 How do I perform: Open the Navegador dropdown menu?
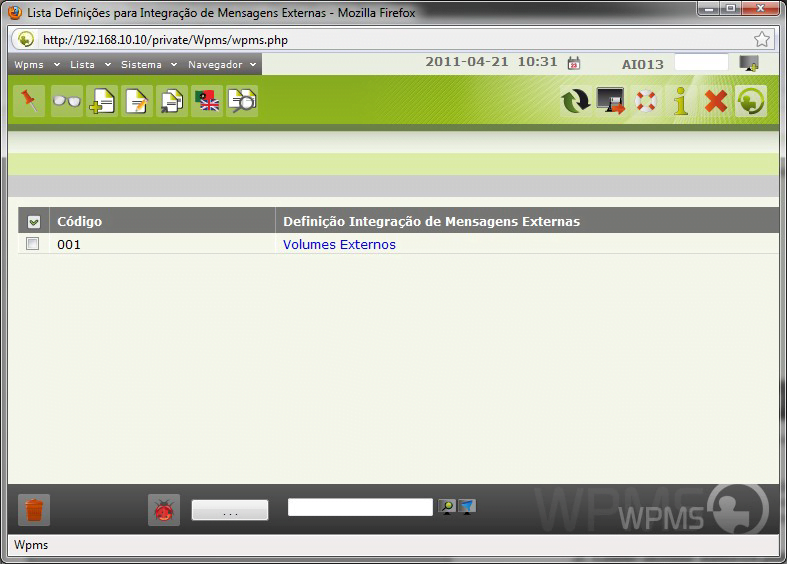(222, 64)
